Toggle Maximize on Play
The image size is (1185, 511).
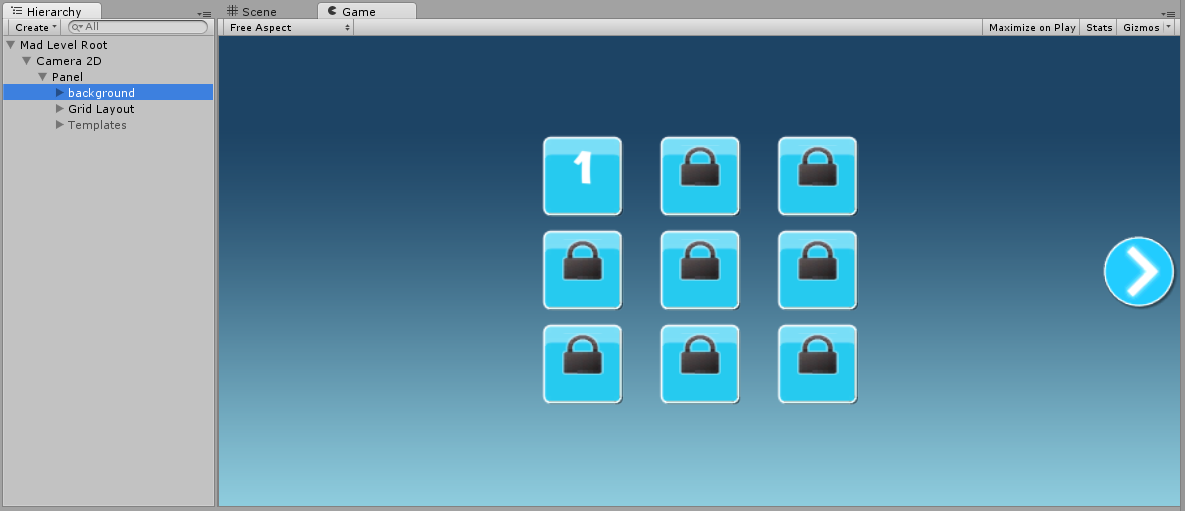(1032, 28)
